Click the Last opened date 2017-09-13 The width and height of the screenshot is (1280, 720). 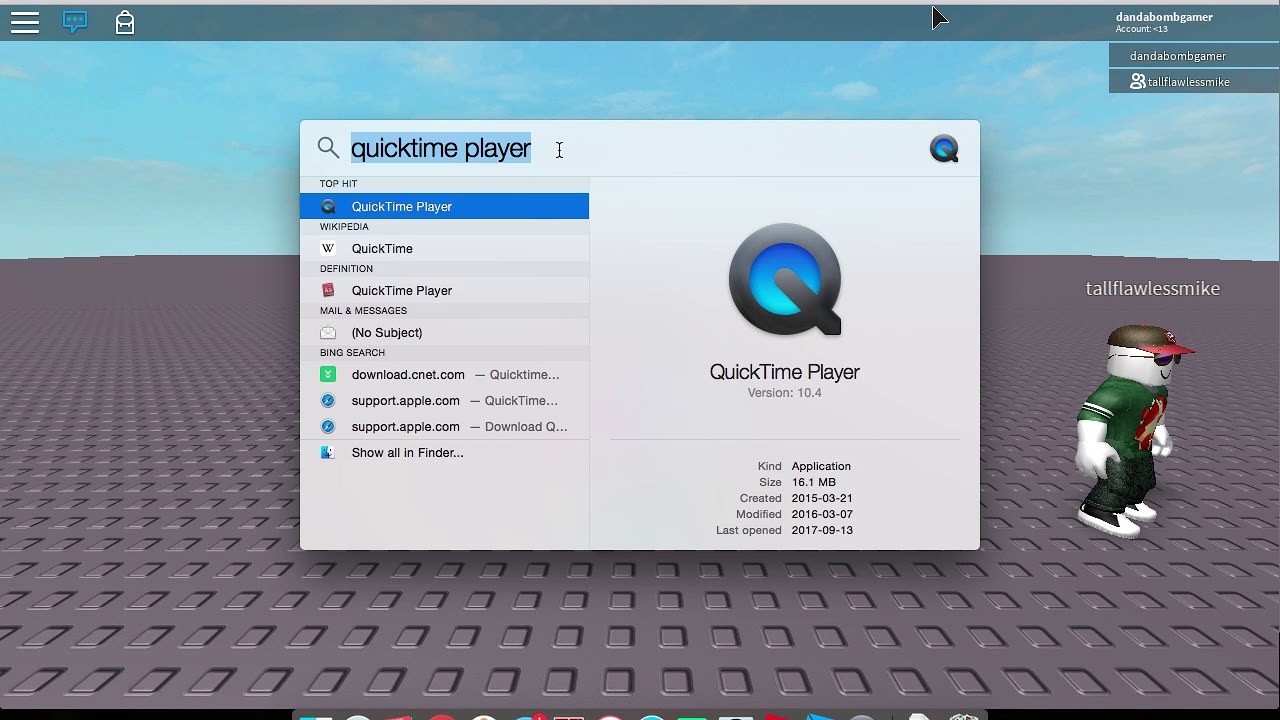pyautogui.click(x=822, y=530)
